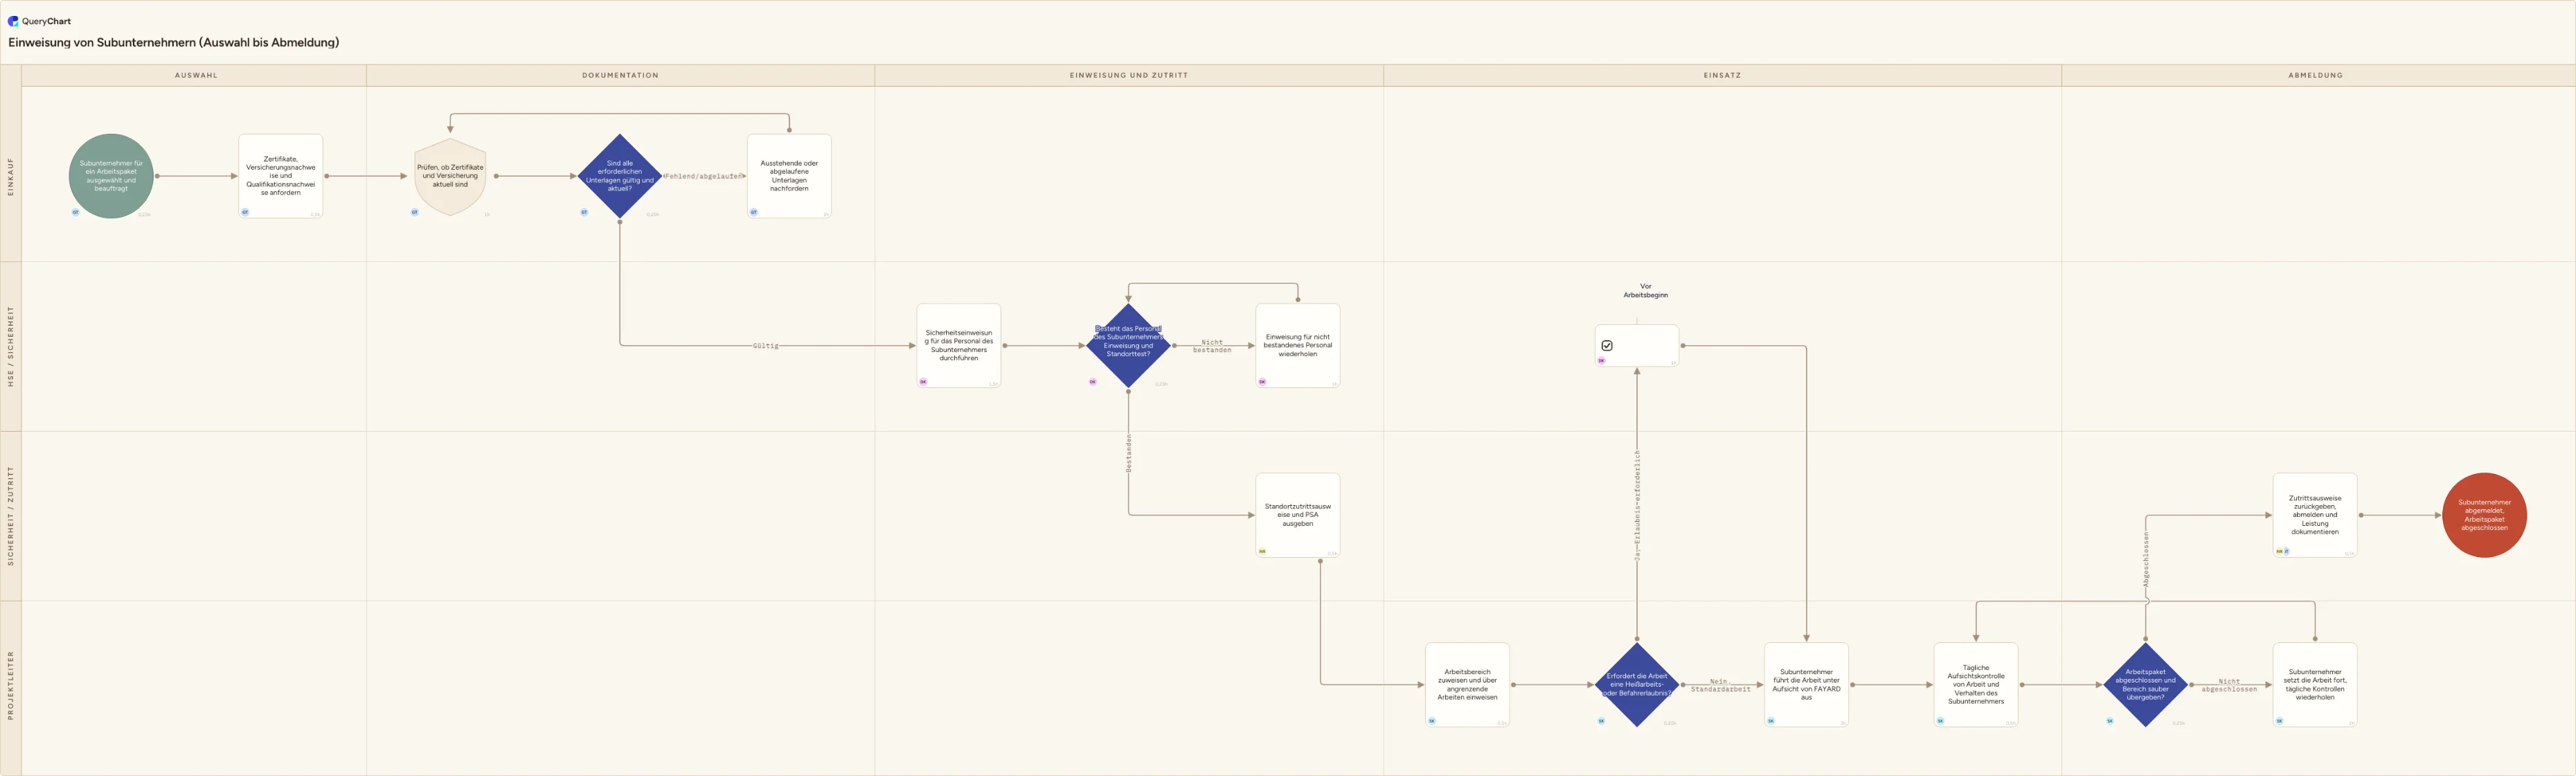Select the decision Besteht das Personal Einweisung und Standorttest
This screenshot has height=776, width=2576.
(1128, 345)
